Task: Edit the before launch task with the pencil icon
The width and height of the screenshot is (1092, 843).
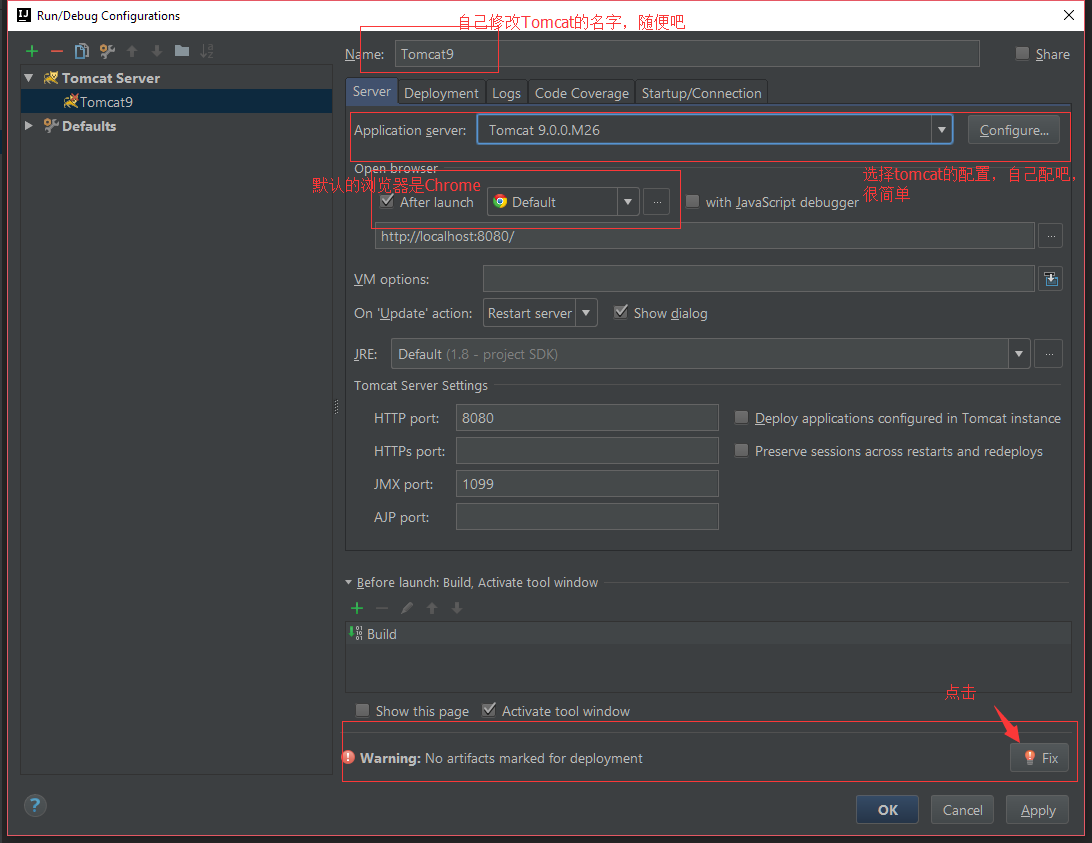Action: pyautogui.click(x=407, y=608)
